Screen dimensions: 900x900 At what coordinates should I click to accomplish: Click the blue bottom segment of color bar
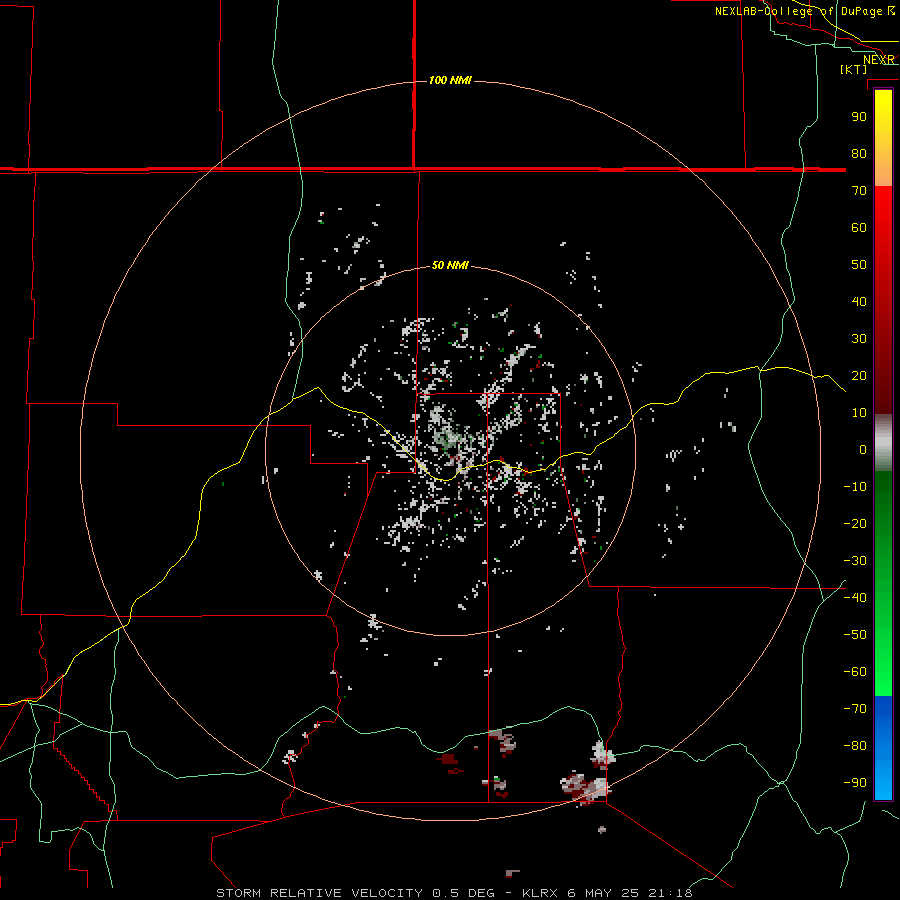pos(883,748)
